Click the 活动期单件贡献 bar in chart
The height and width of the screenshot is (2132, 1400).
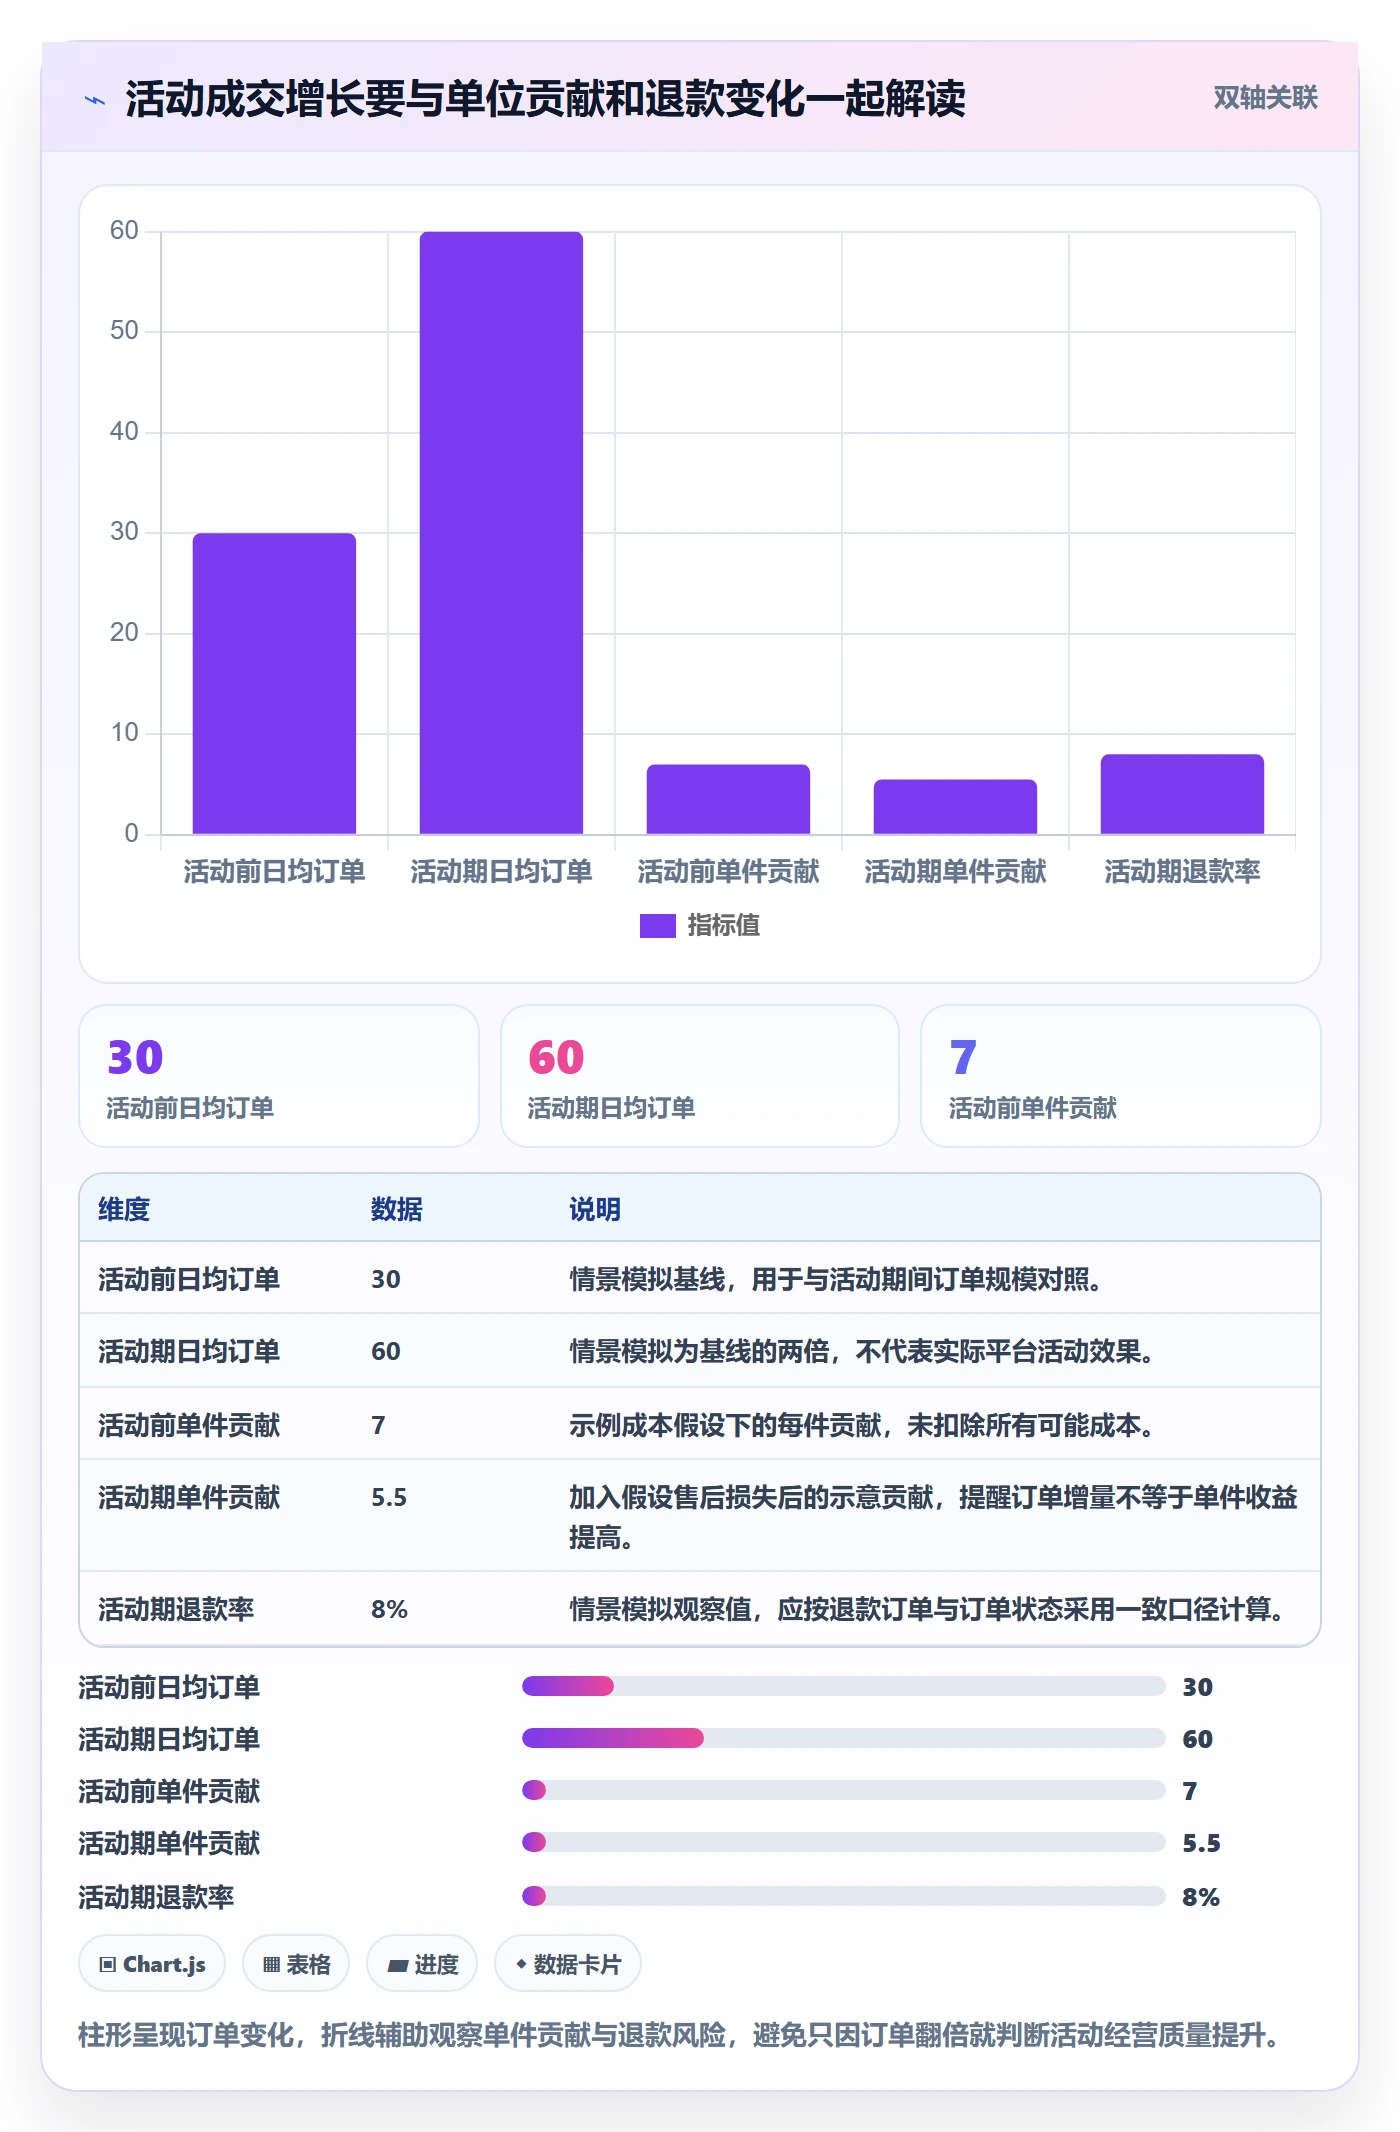(955, 806)
